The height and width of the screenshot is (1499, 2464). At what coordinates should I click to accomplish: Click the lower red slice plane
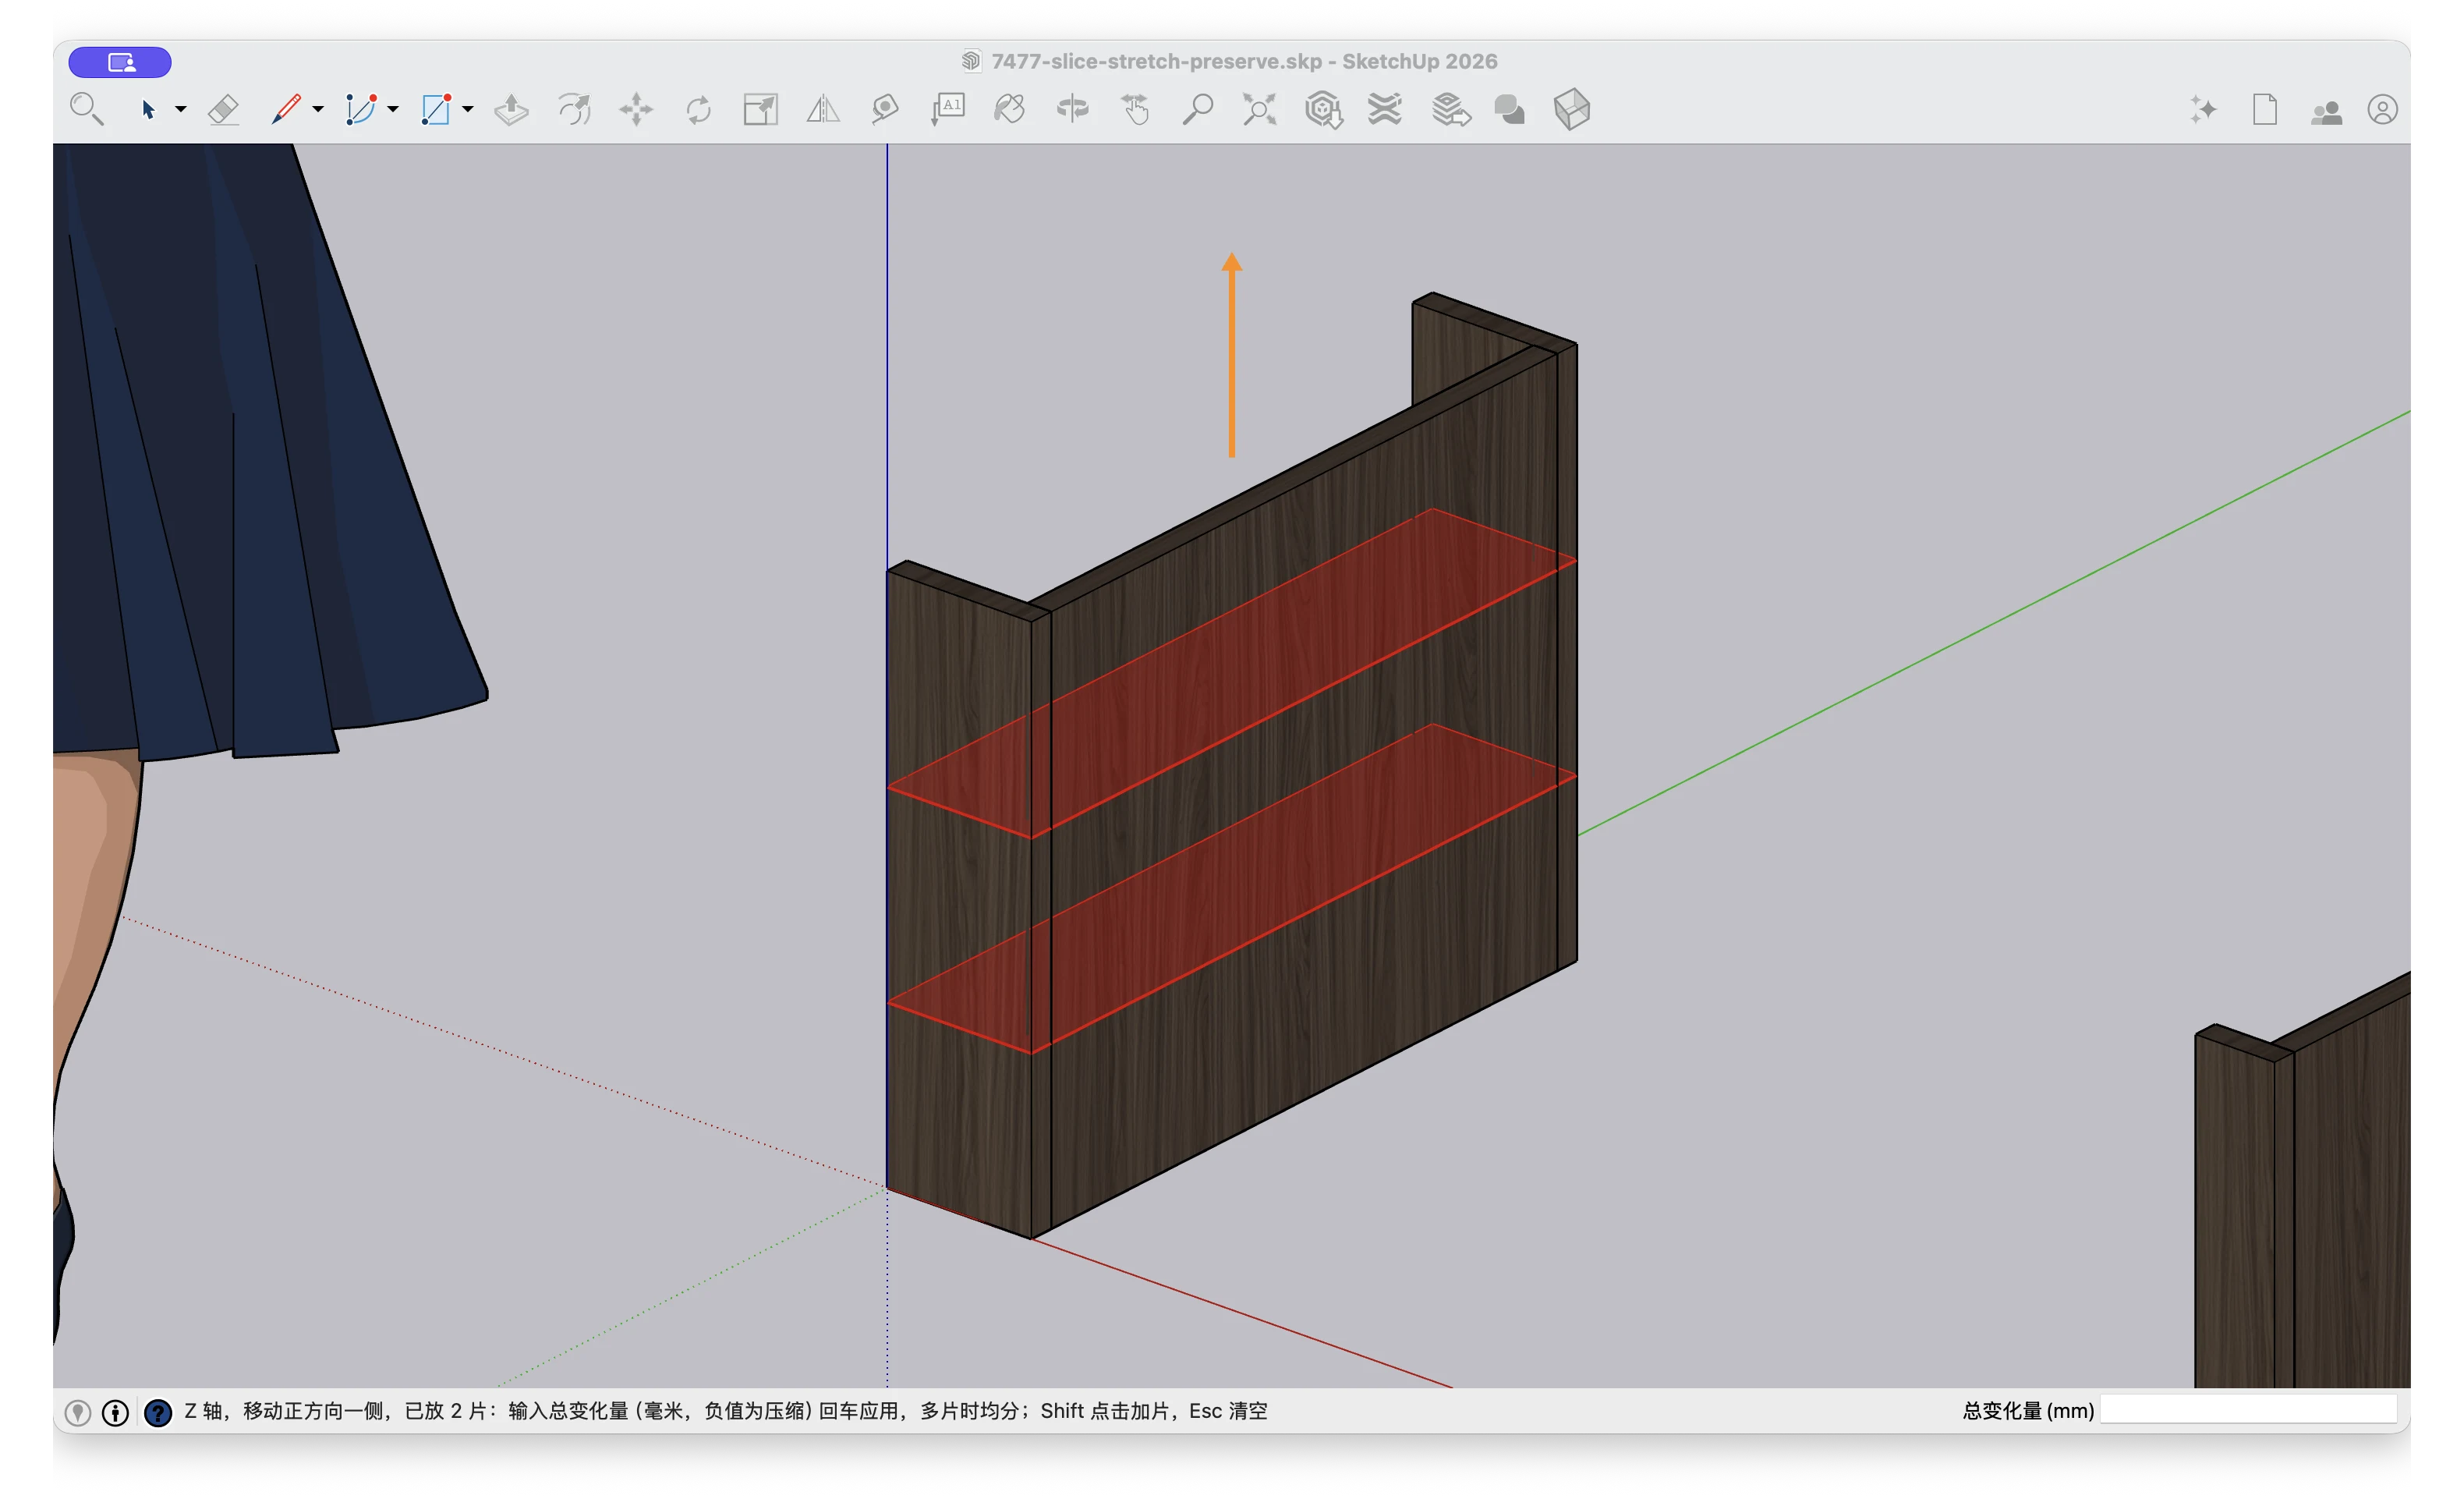[1232, 888]
